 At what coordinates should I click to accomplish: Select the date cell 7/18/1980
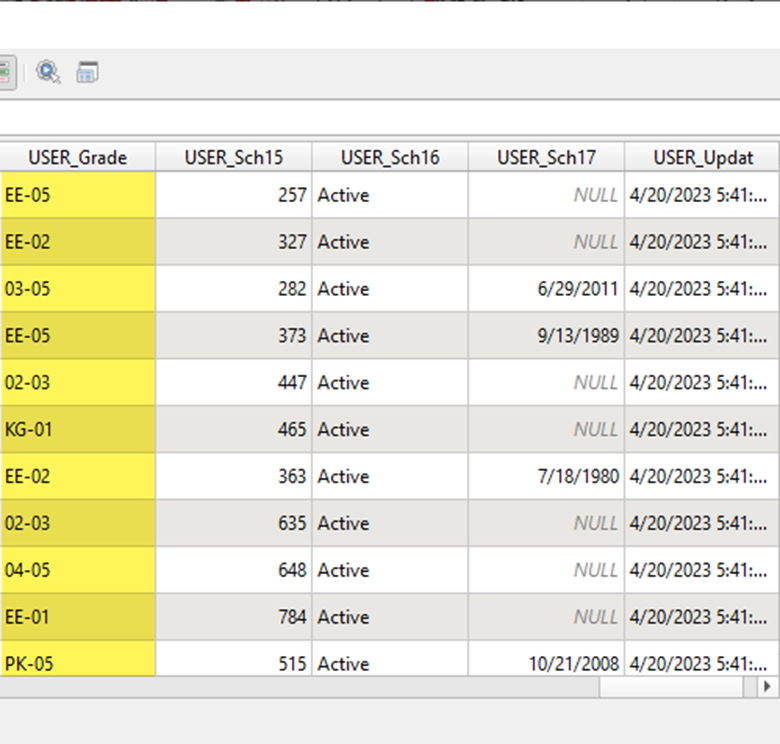(546, 476)
